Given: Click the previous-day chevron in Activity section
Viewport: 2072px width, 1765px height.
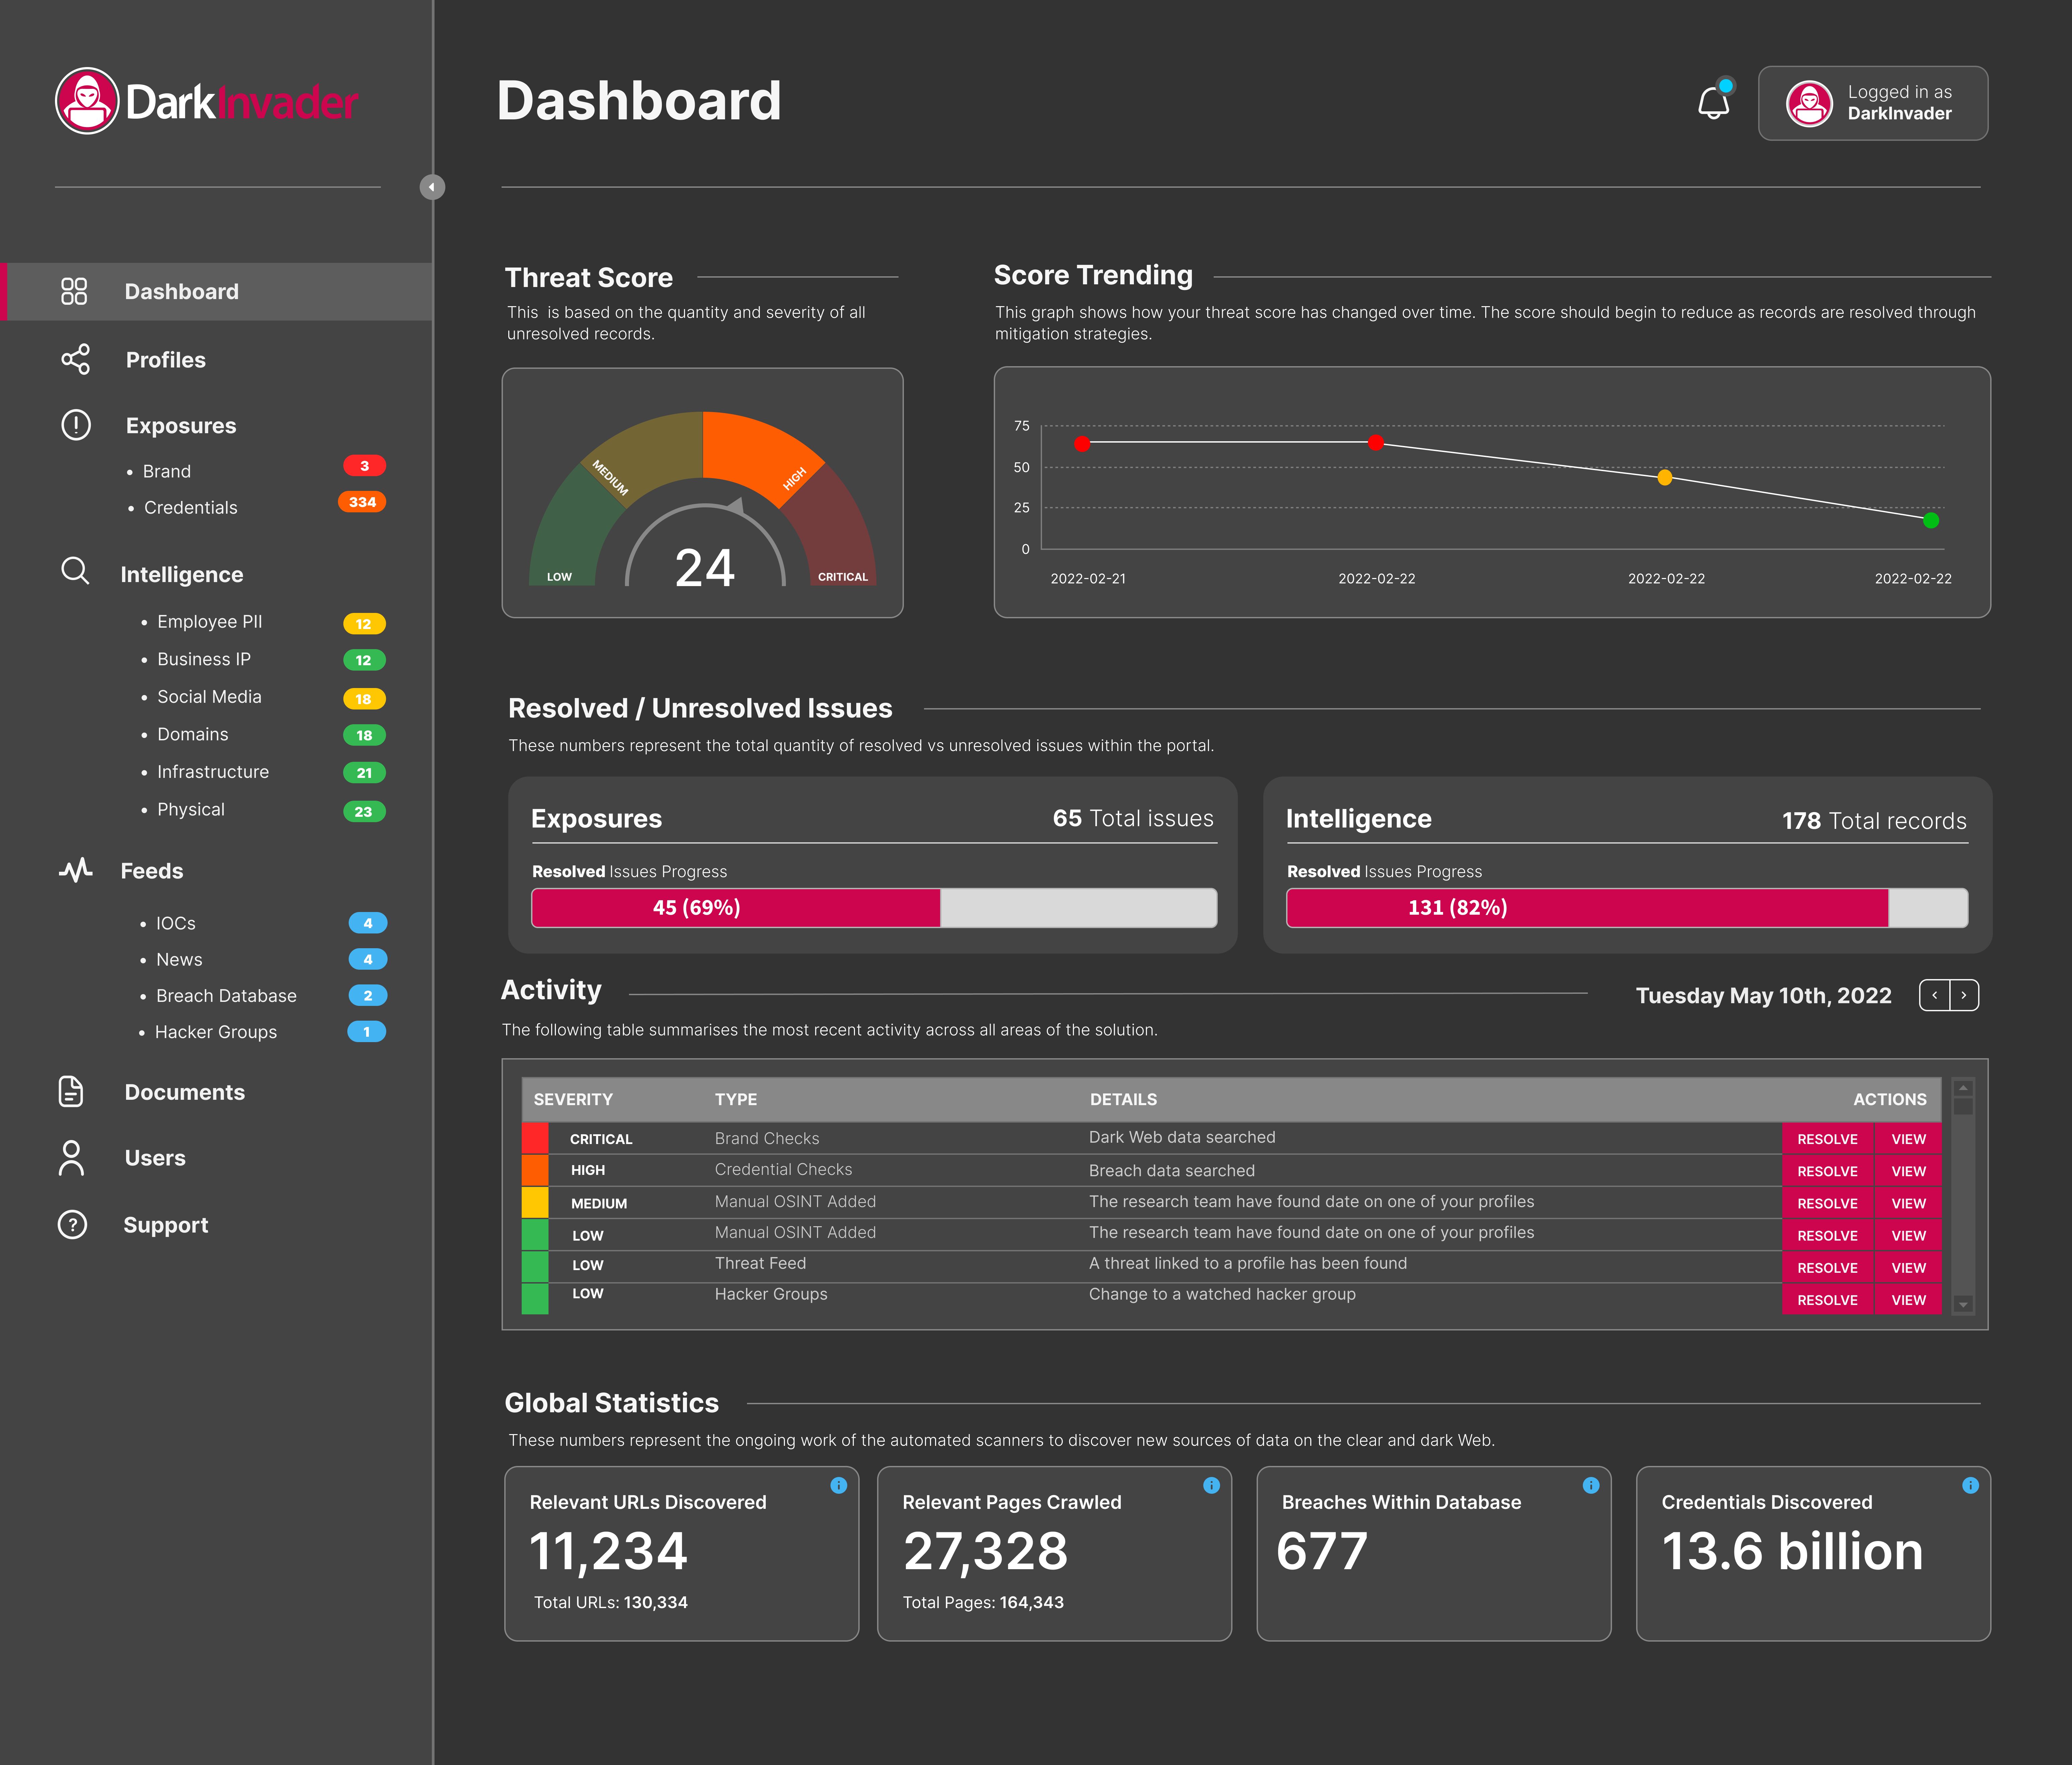Looking at the screenshot, I should tap(1935, 995).
